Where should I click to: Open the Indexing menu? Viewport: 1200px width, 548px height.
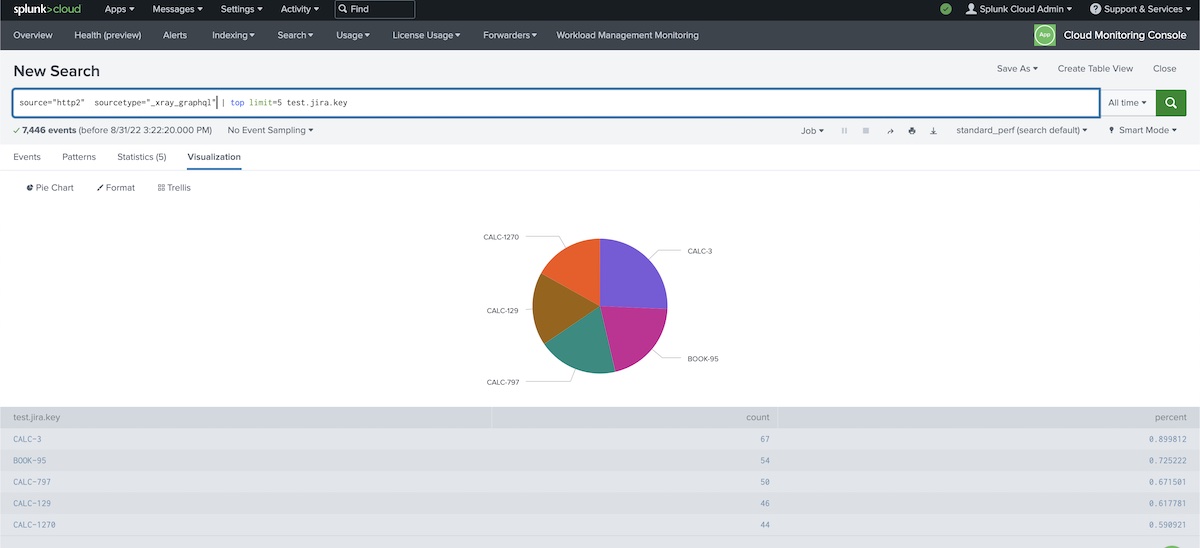coord(233,35)
